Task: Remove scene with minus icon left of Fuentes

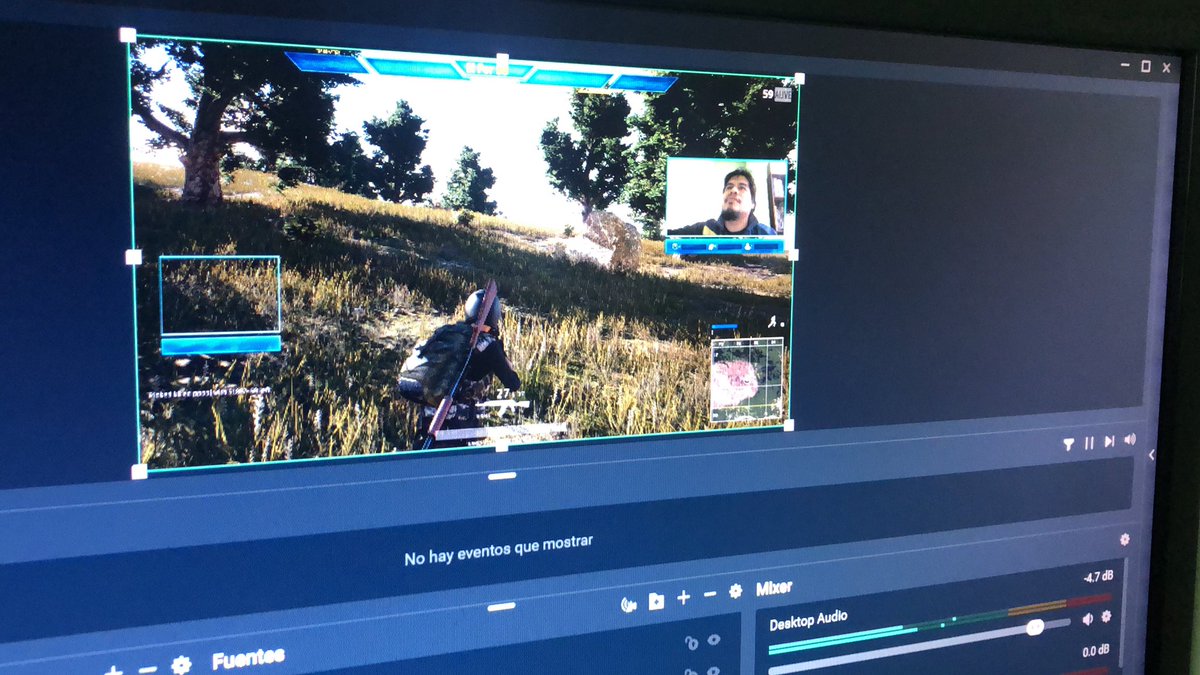Action: pos(146,669)
